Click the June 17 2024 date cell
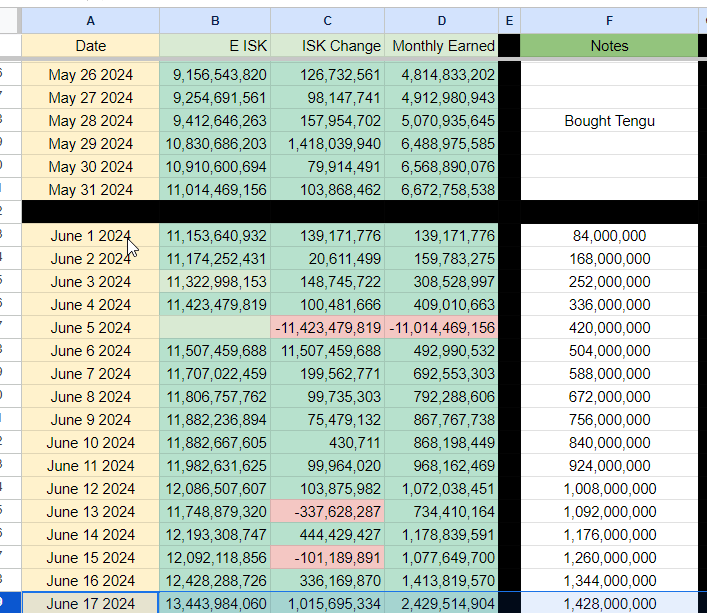The height and width of the screenshot is (613, 707). 90,603
